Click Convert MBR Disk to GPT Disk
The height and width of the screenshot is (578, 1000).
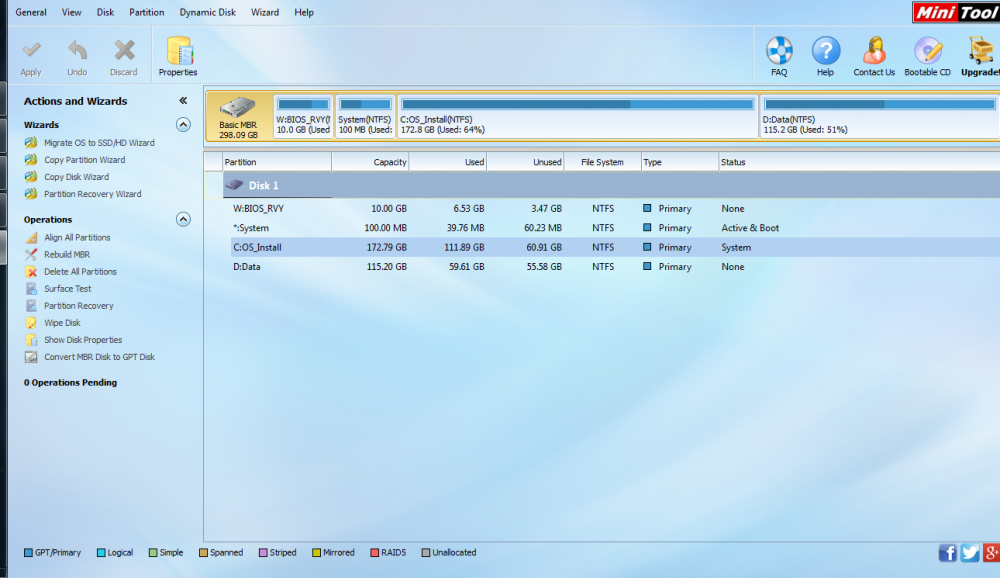(99, 357)
